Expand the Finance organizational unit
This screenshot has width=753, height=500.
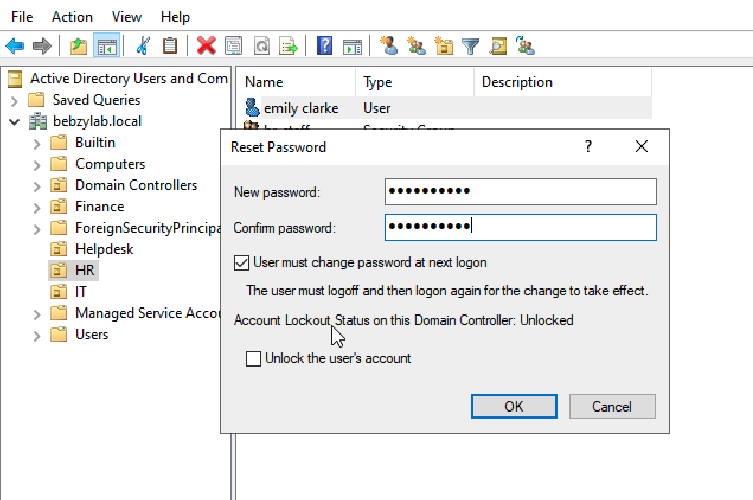37,207
